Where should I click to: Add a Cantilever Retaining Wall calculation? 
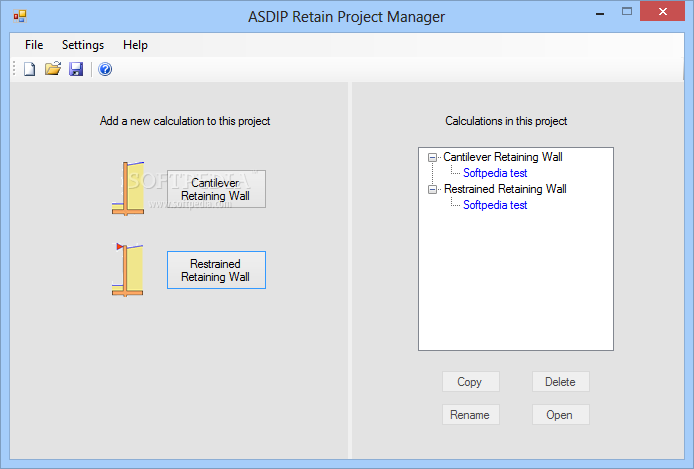click(x=216, y=189)
